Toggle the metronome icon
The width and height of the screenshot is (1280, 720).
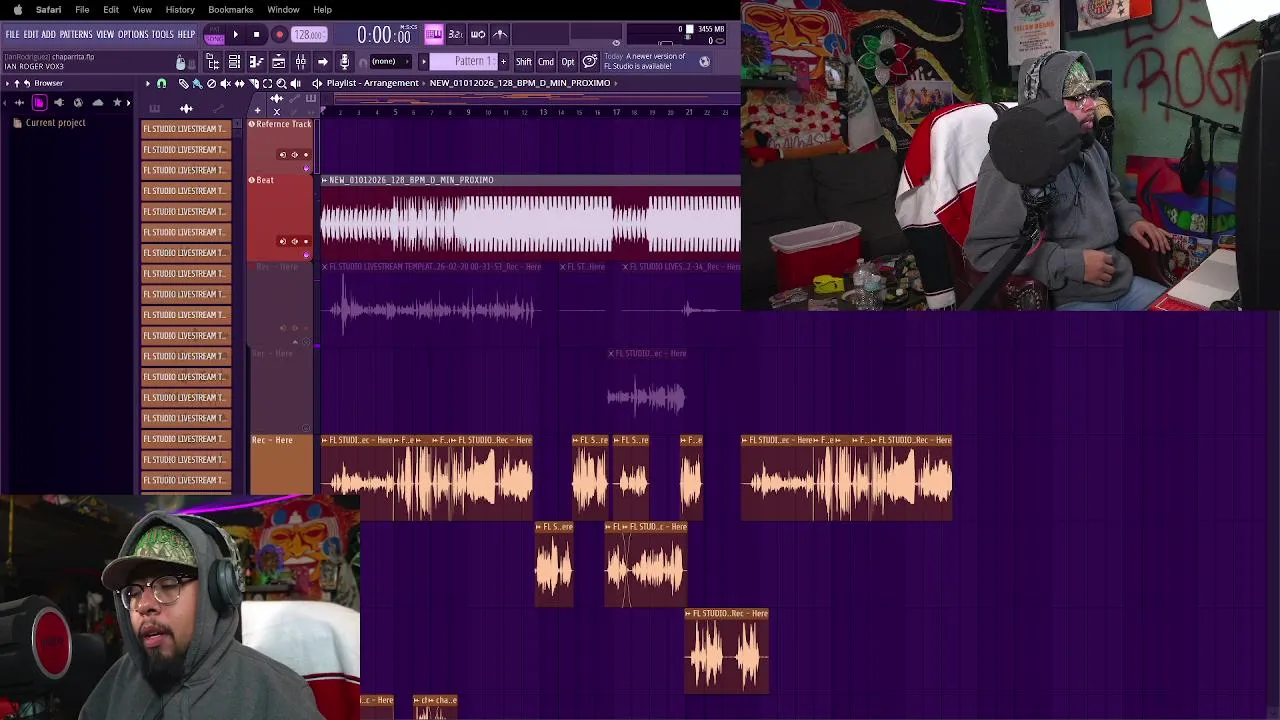pyautogui.click(x=500, y=34)
